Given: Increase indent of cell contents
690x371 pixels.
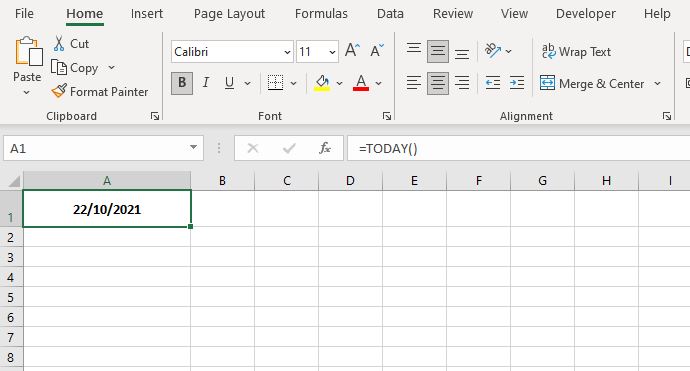Looking at the screenshot, I should [x=517, y=83].
